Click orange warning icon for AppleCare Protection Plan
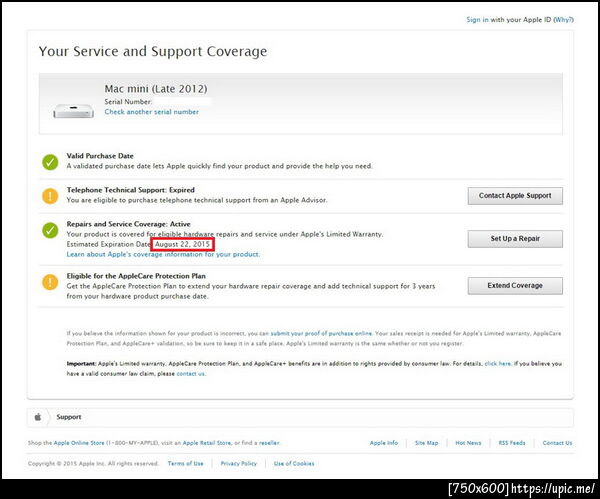This screenshot has height=499, width=600. click(x=50, y=282)
